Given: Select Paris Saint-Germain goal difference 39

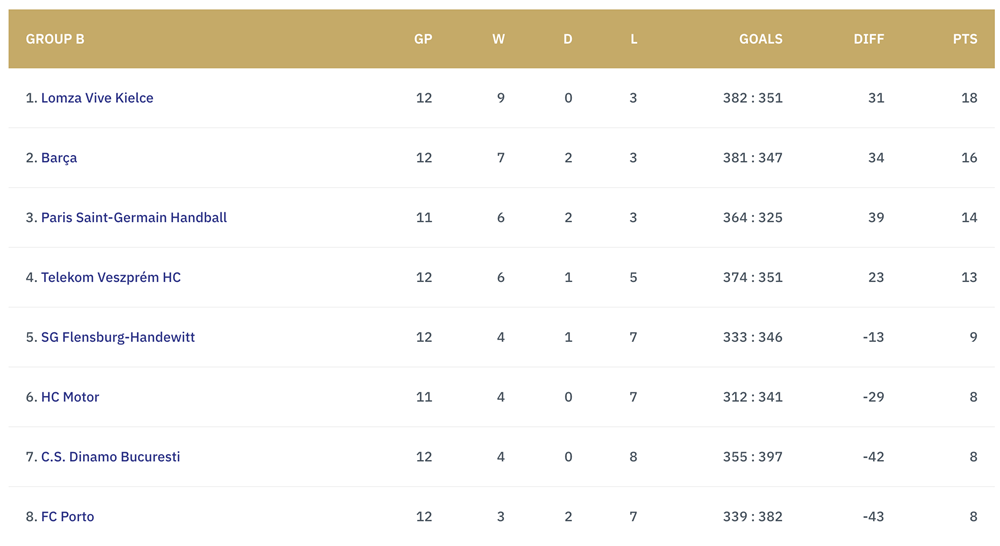Looking at the screenshot, I should [x=876, y=218].
